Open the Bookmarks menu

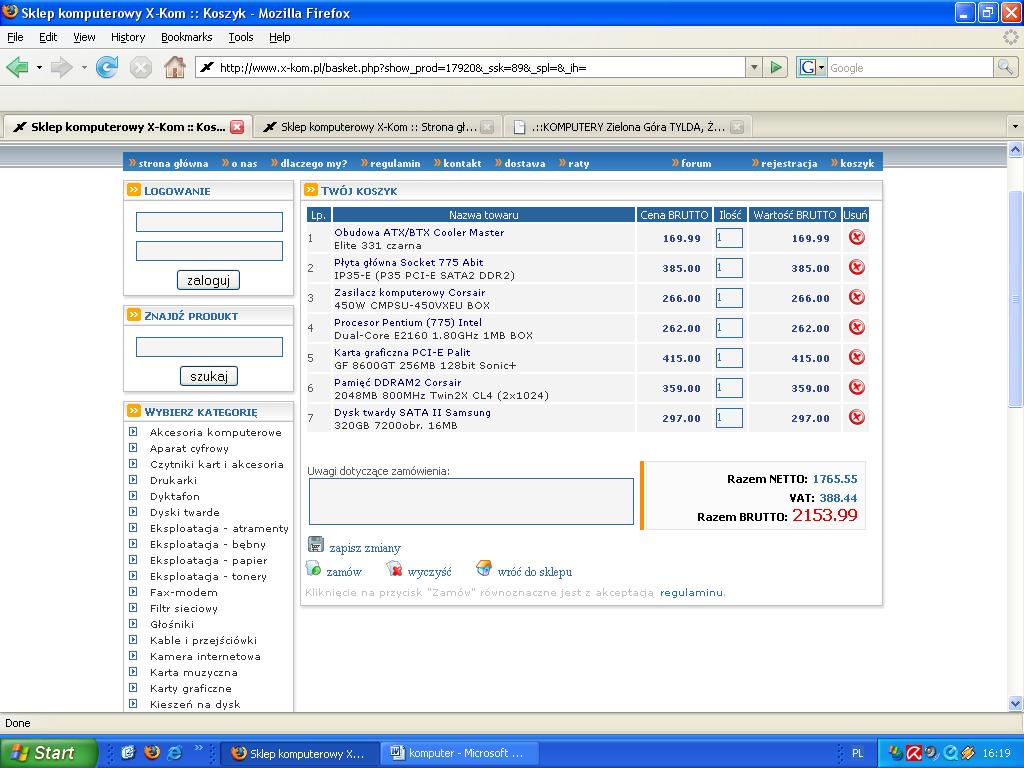coord(187,37)
